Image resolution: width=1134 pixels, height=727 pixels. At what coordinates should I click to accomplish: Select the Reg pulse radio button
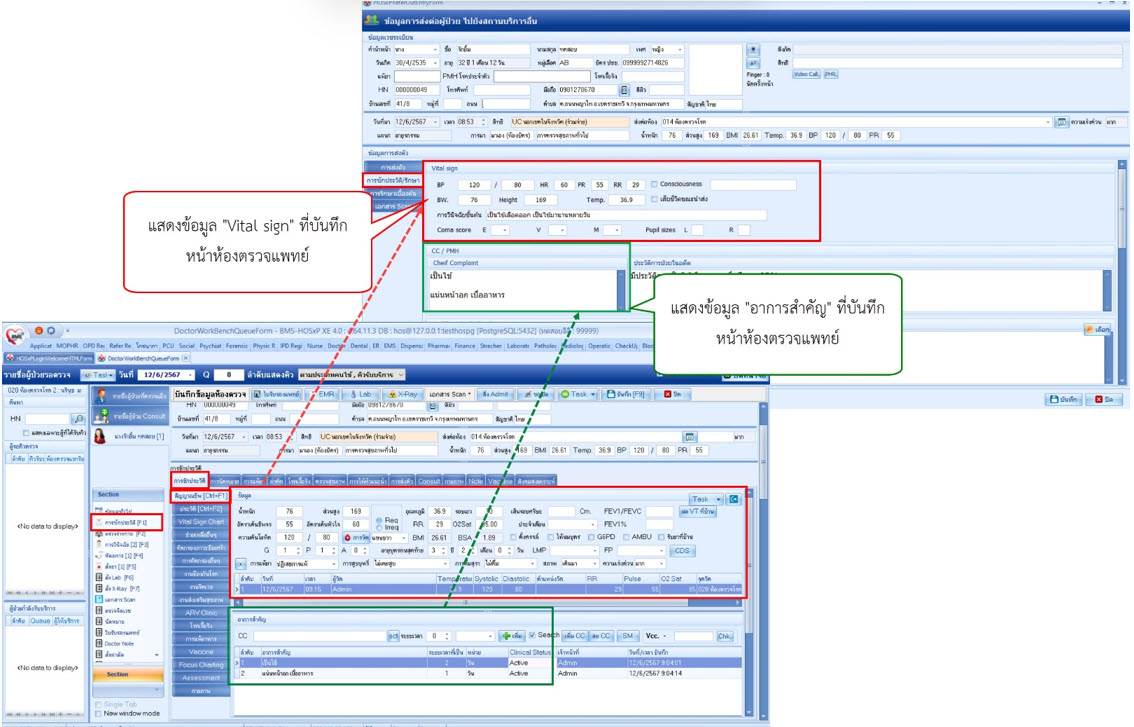click(380, 520)
